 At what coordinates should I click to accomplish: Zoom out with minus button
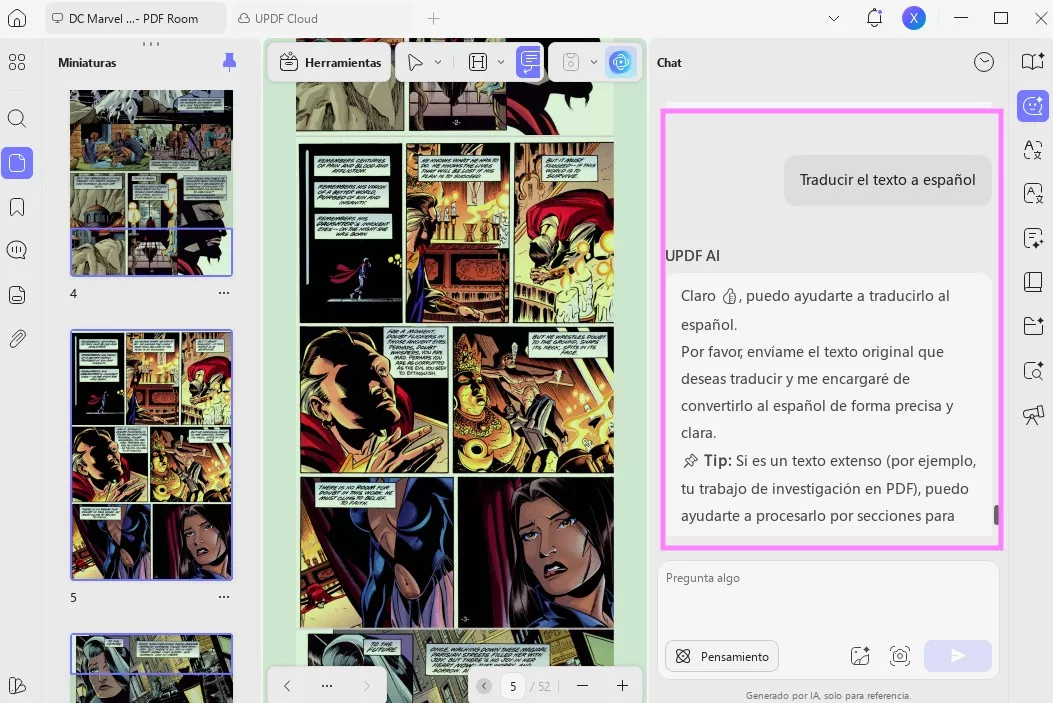pyautogui.click(x=582, y=686)
